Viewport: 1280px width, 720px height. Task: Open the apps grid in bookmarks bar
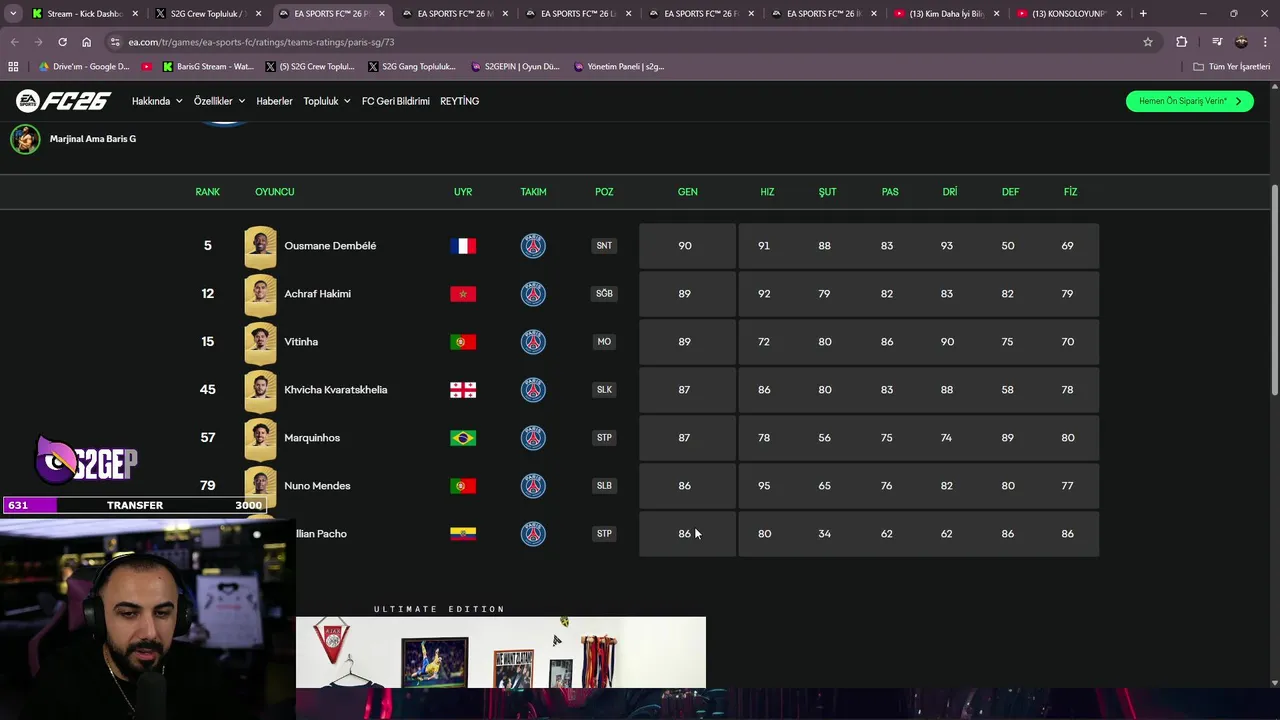tap(13, 66)
